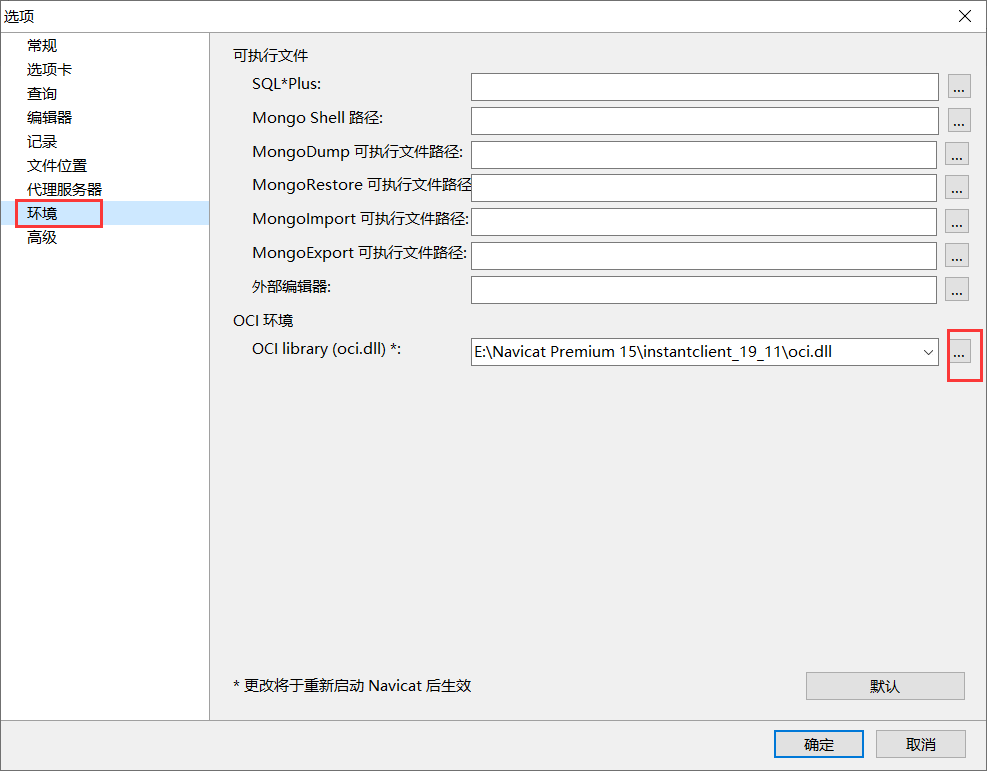This screenshot has height=771, width=987.
Task: Click the SQL*Plus path field
Action: pyautogui.click(x=704, y=87)
